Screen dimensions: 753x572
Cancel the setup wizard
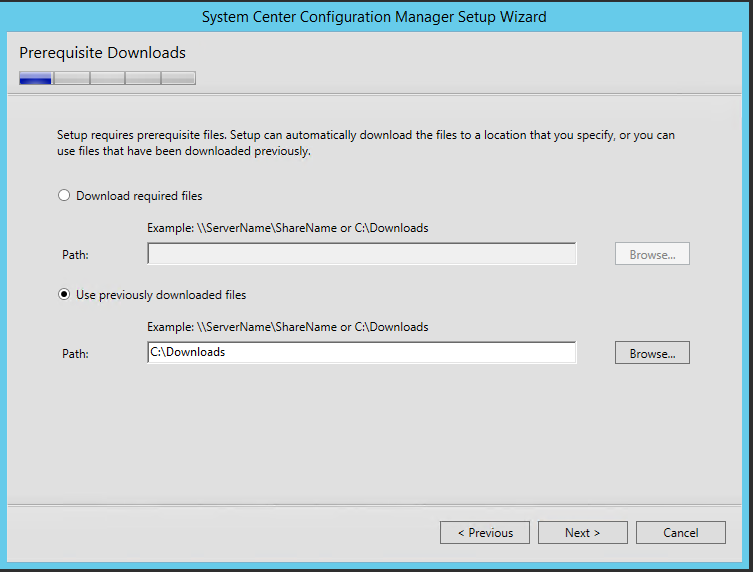(680, 533)
